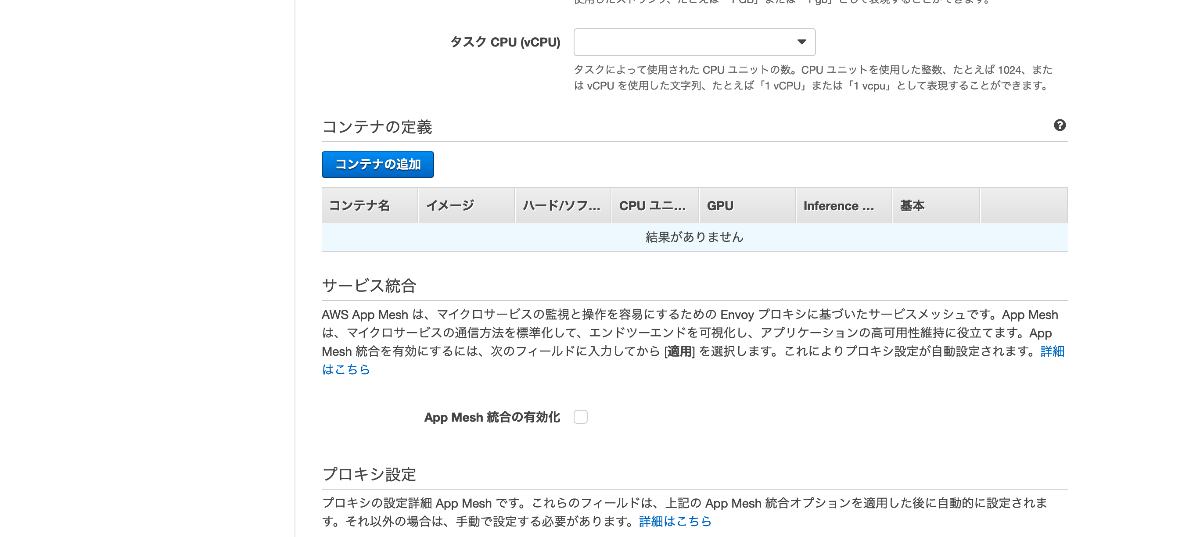This screenshot has width=1200, height=537.
Task: Click the コンテナの追加 button
Action: coord(378,164)
